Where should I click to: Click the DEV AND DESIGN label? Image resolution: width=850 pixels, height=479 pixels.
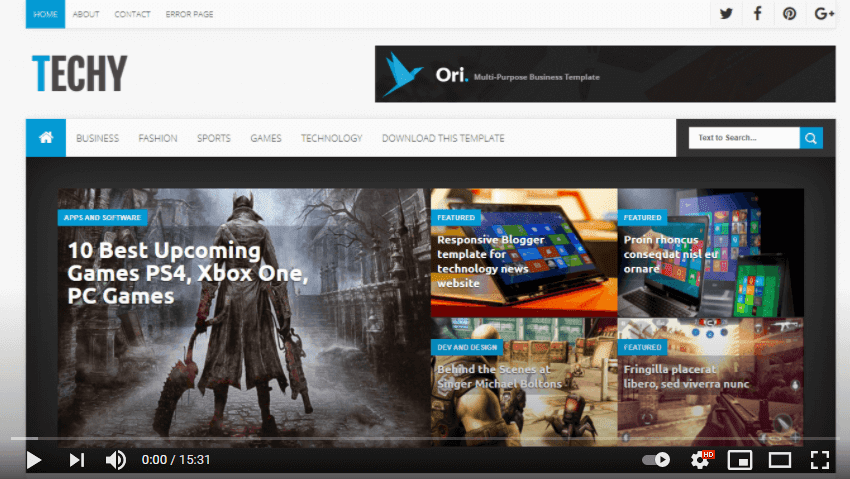(x=467, y=347)
